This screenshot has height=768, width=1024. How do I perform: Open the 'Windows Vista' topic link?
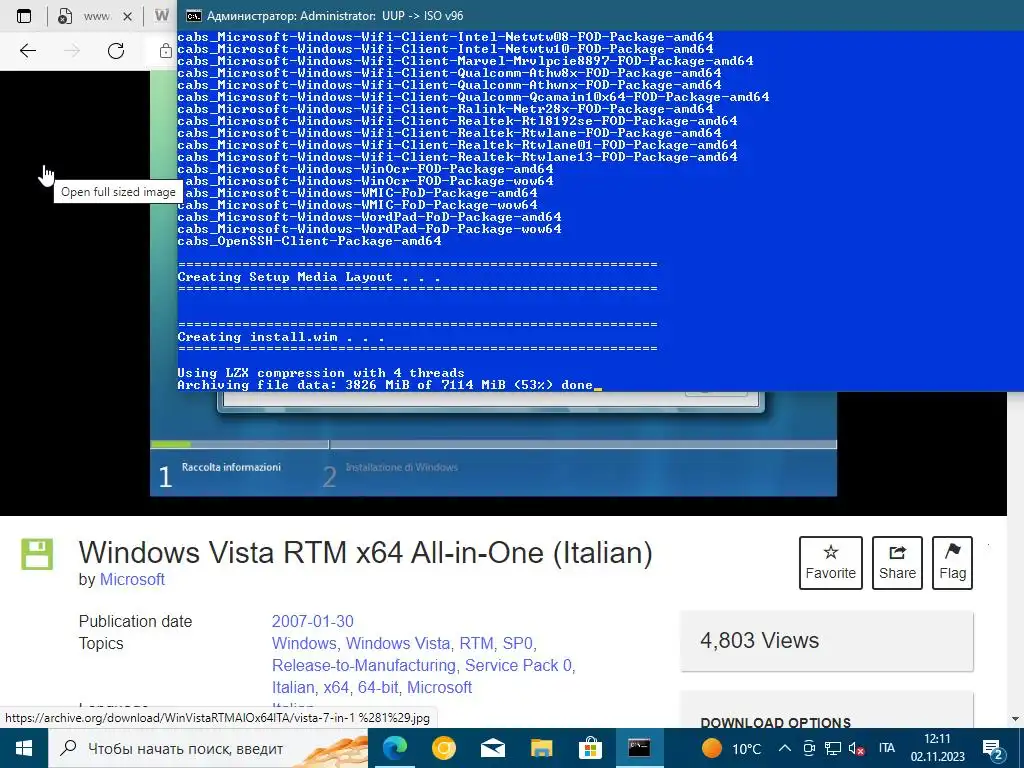tap(398, 643)
